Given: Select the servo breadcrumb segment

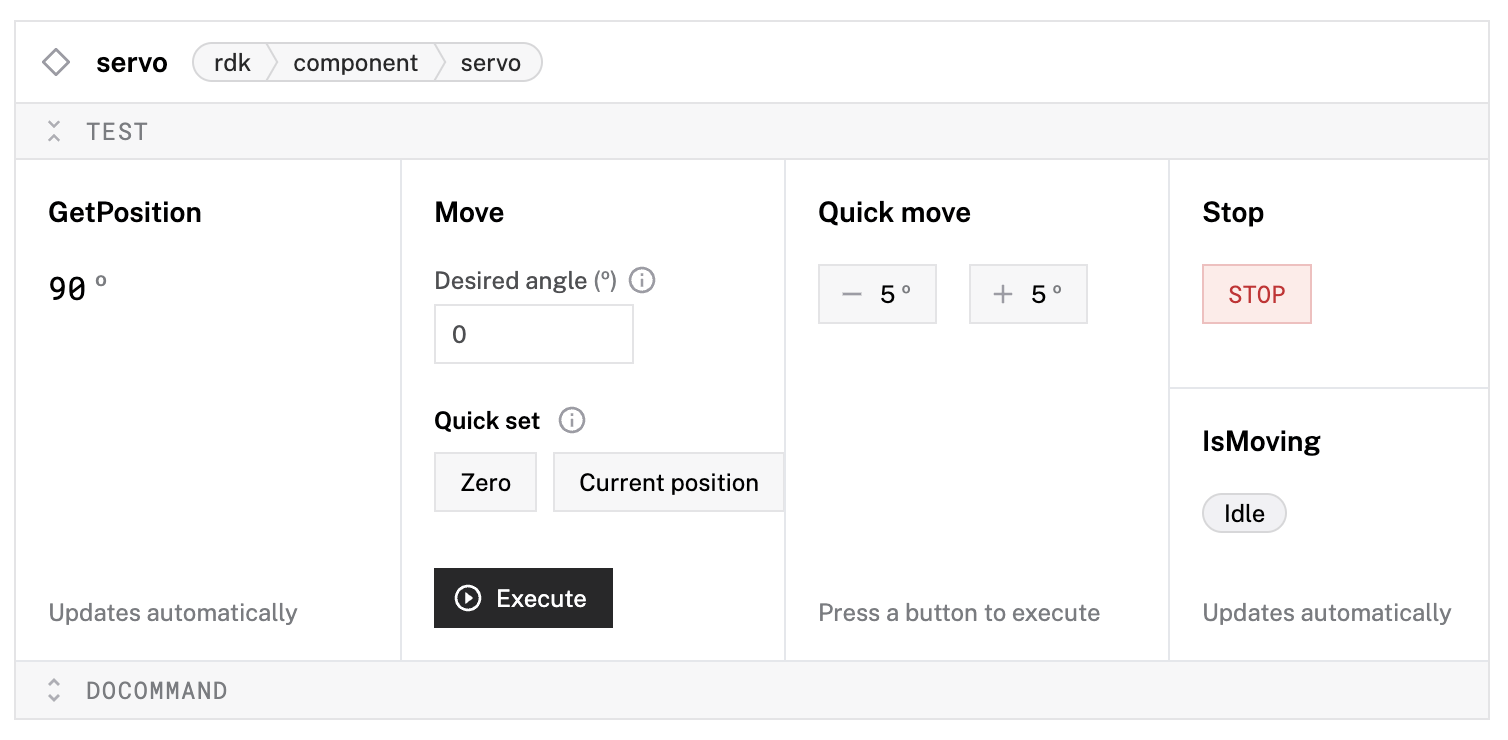Looking at the screenshot, I should point(490,63).
